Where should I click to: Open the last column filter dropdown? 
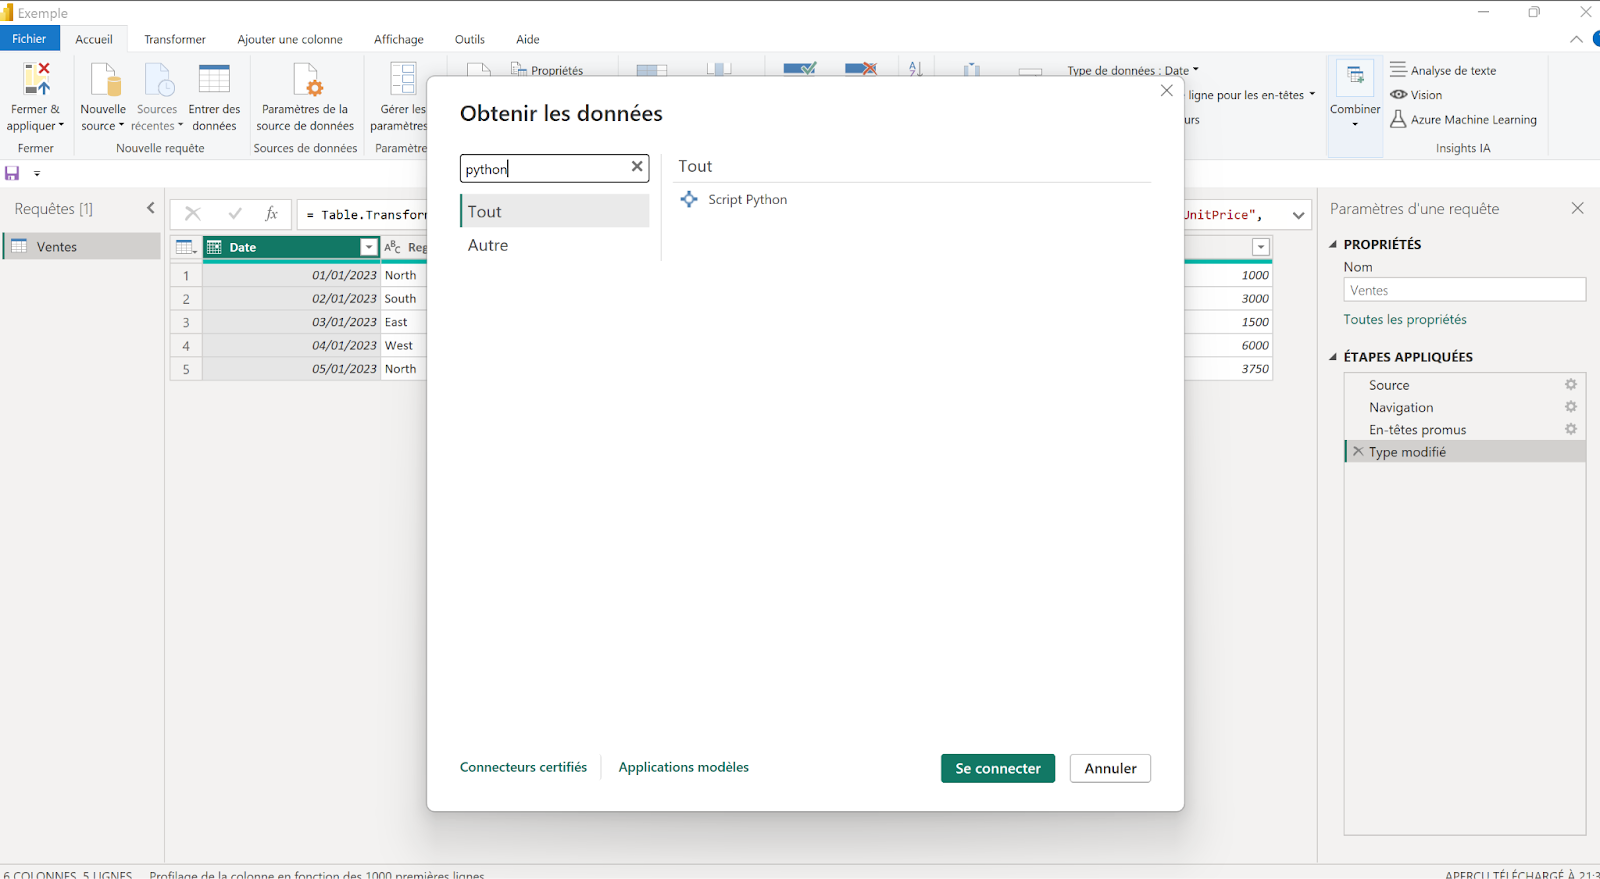point(1260,247)
